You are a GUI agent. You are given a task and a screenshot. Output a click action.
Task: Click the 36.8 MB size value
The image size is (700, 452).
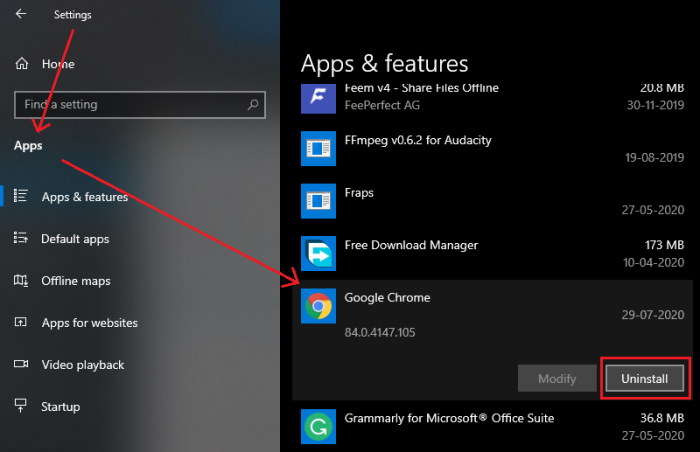(x=662, y=418)
